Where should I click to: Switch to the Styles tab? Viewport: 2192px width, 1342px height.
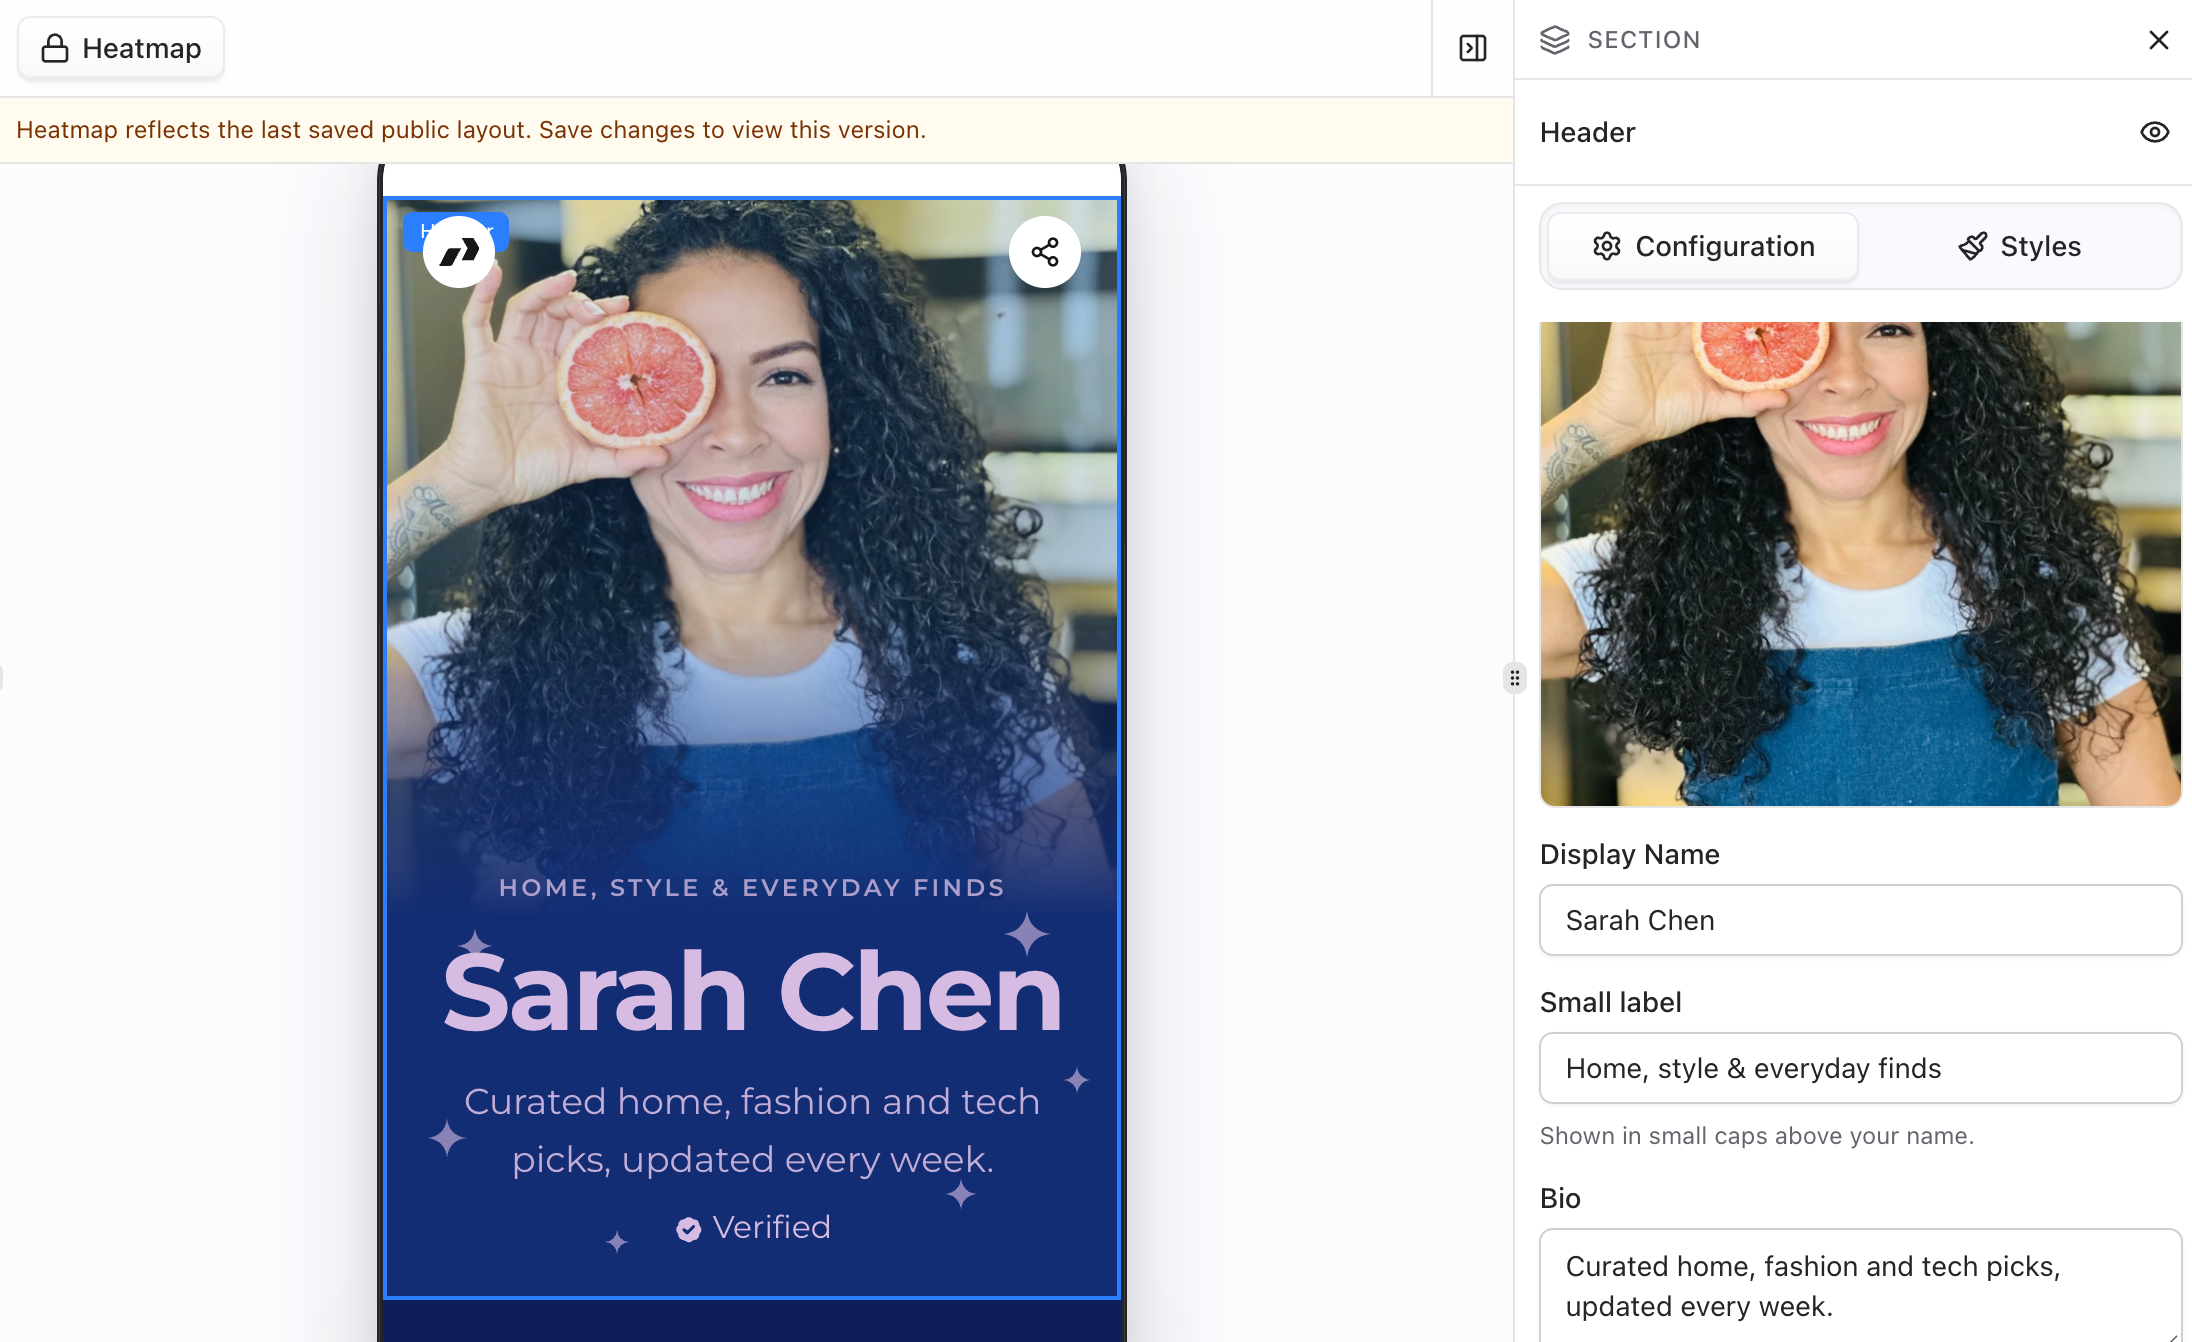tap(2019, 246)
